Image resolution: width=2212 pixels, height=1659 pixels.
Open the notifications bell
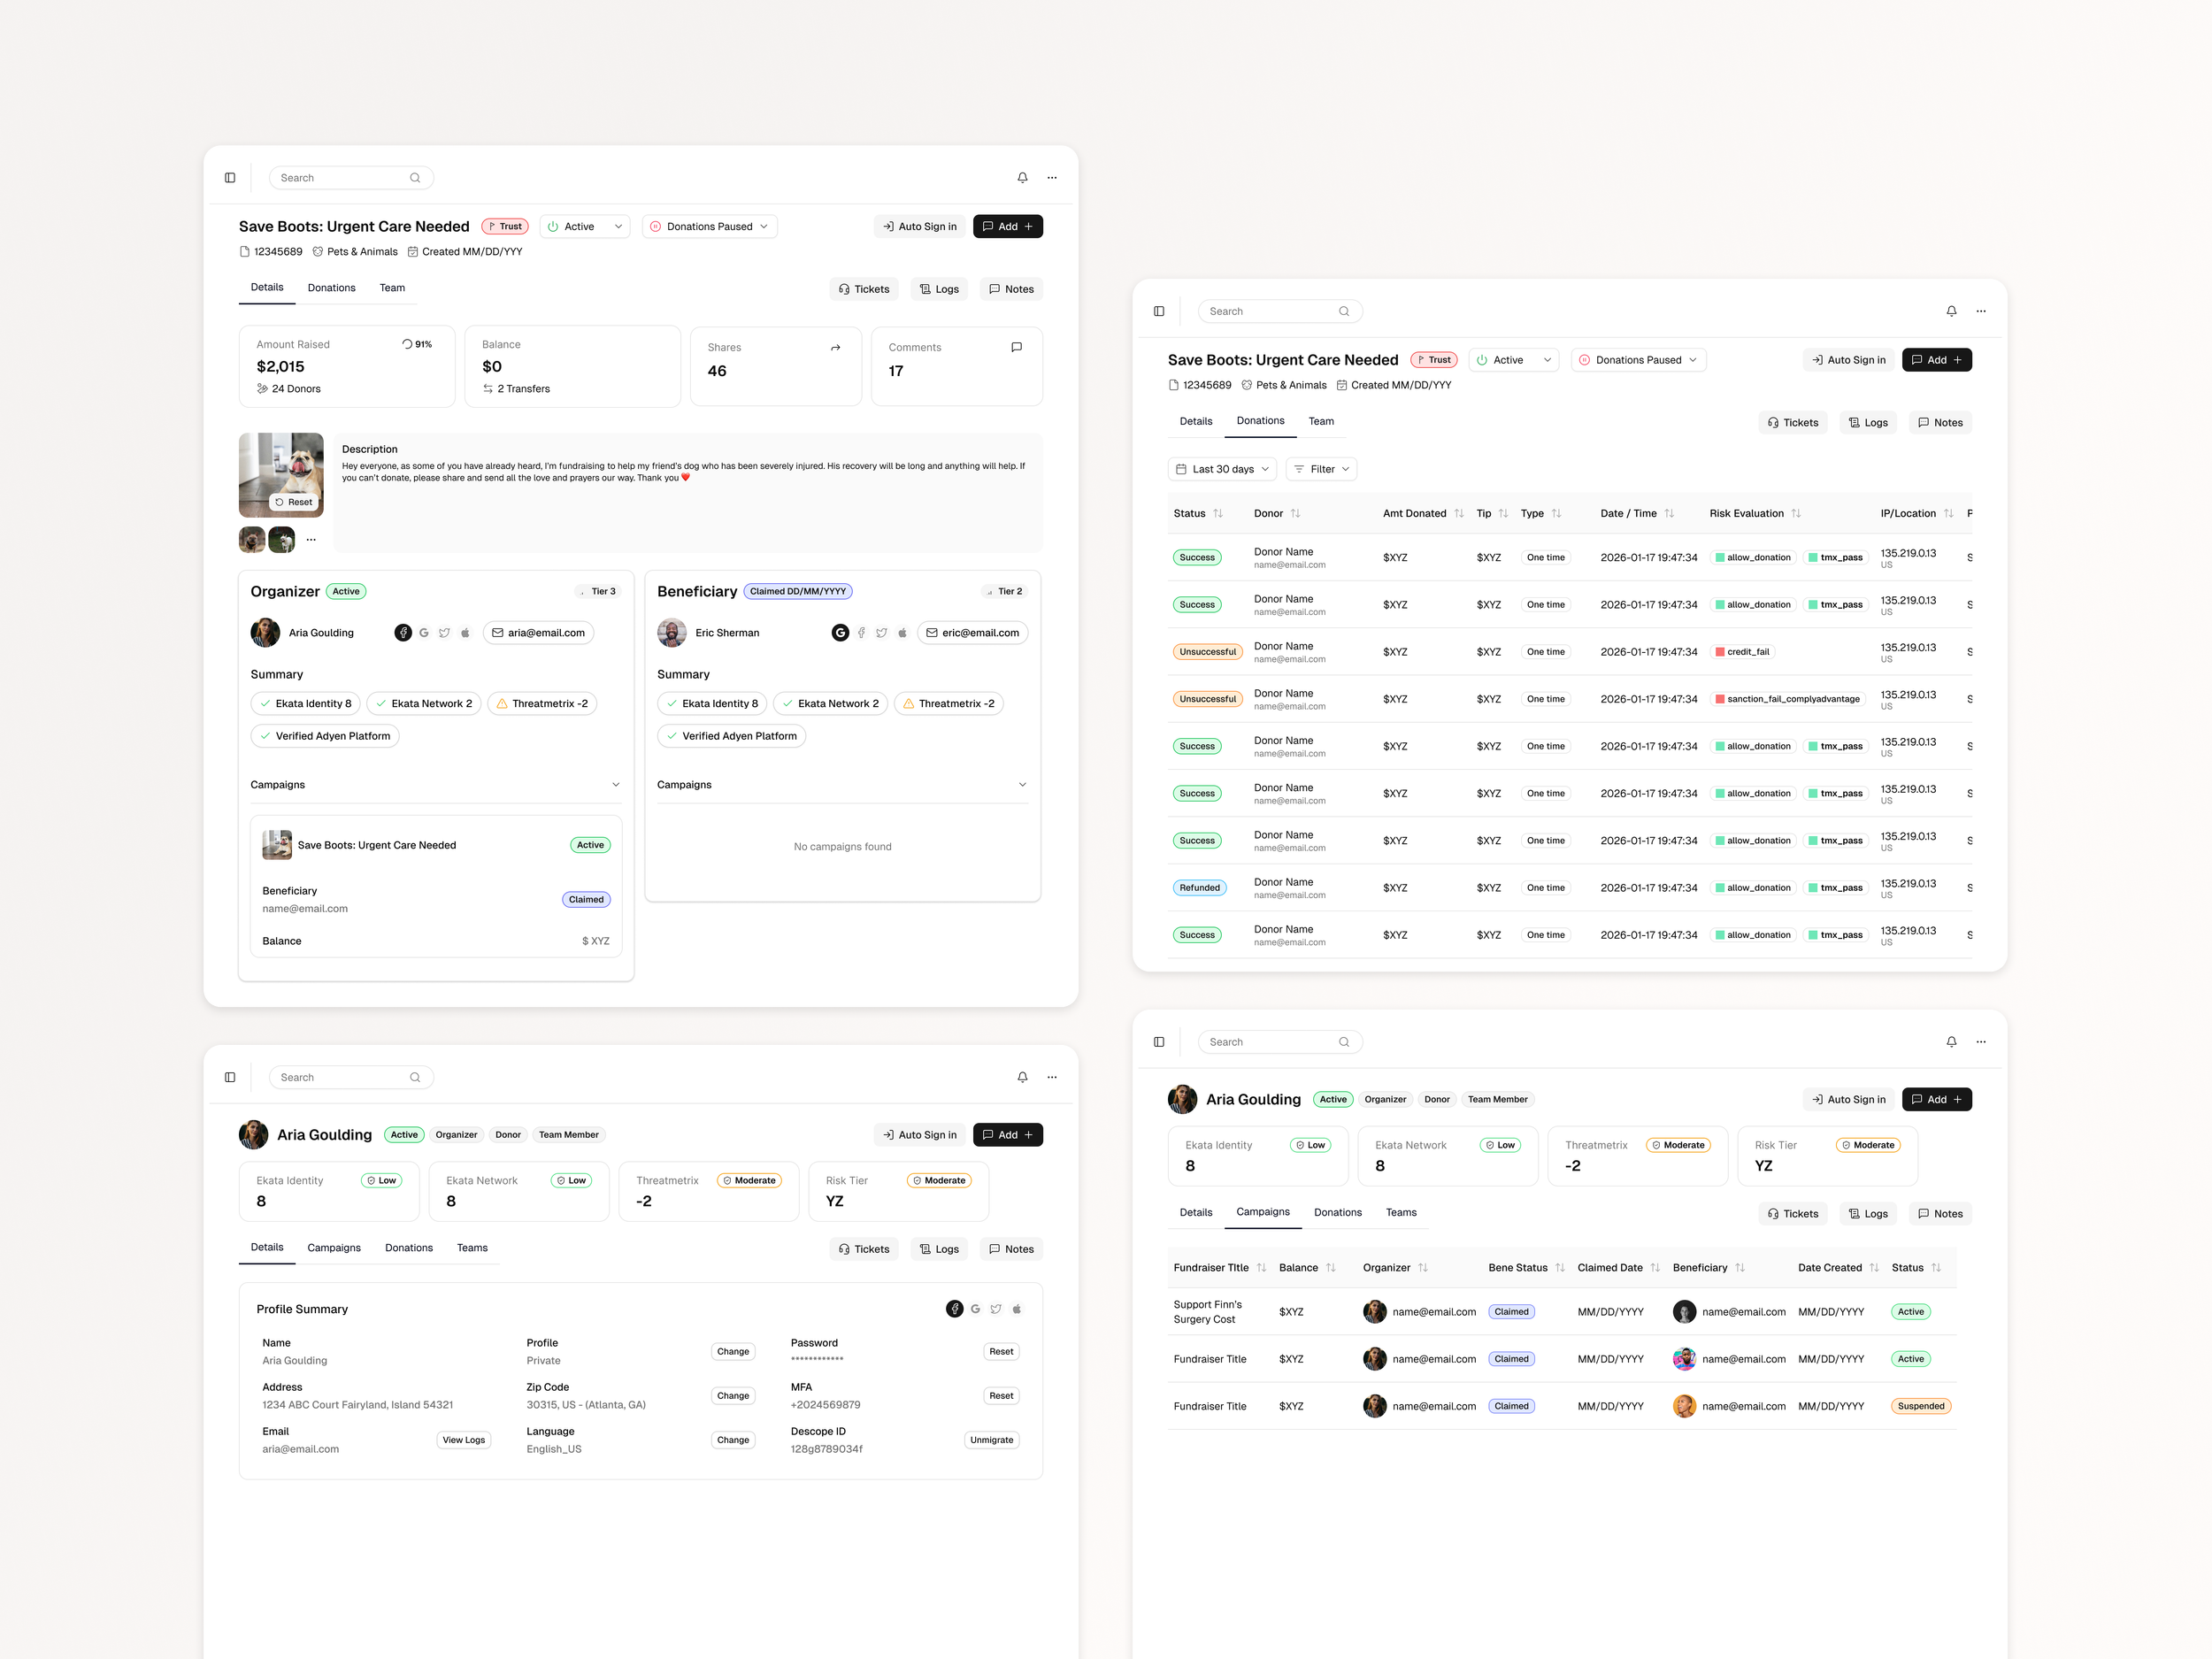coord(1022,177)
